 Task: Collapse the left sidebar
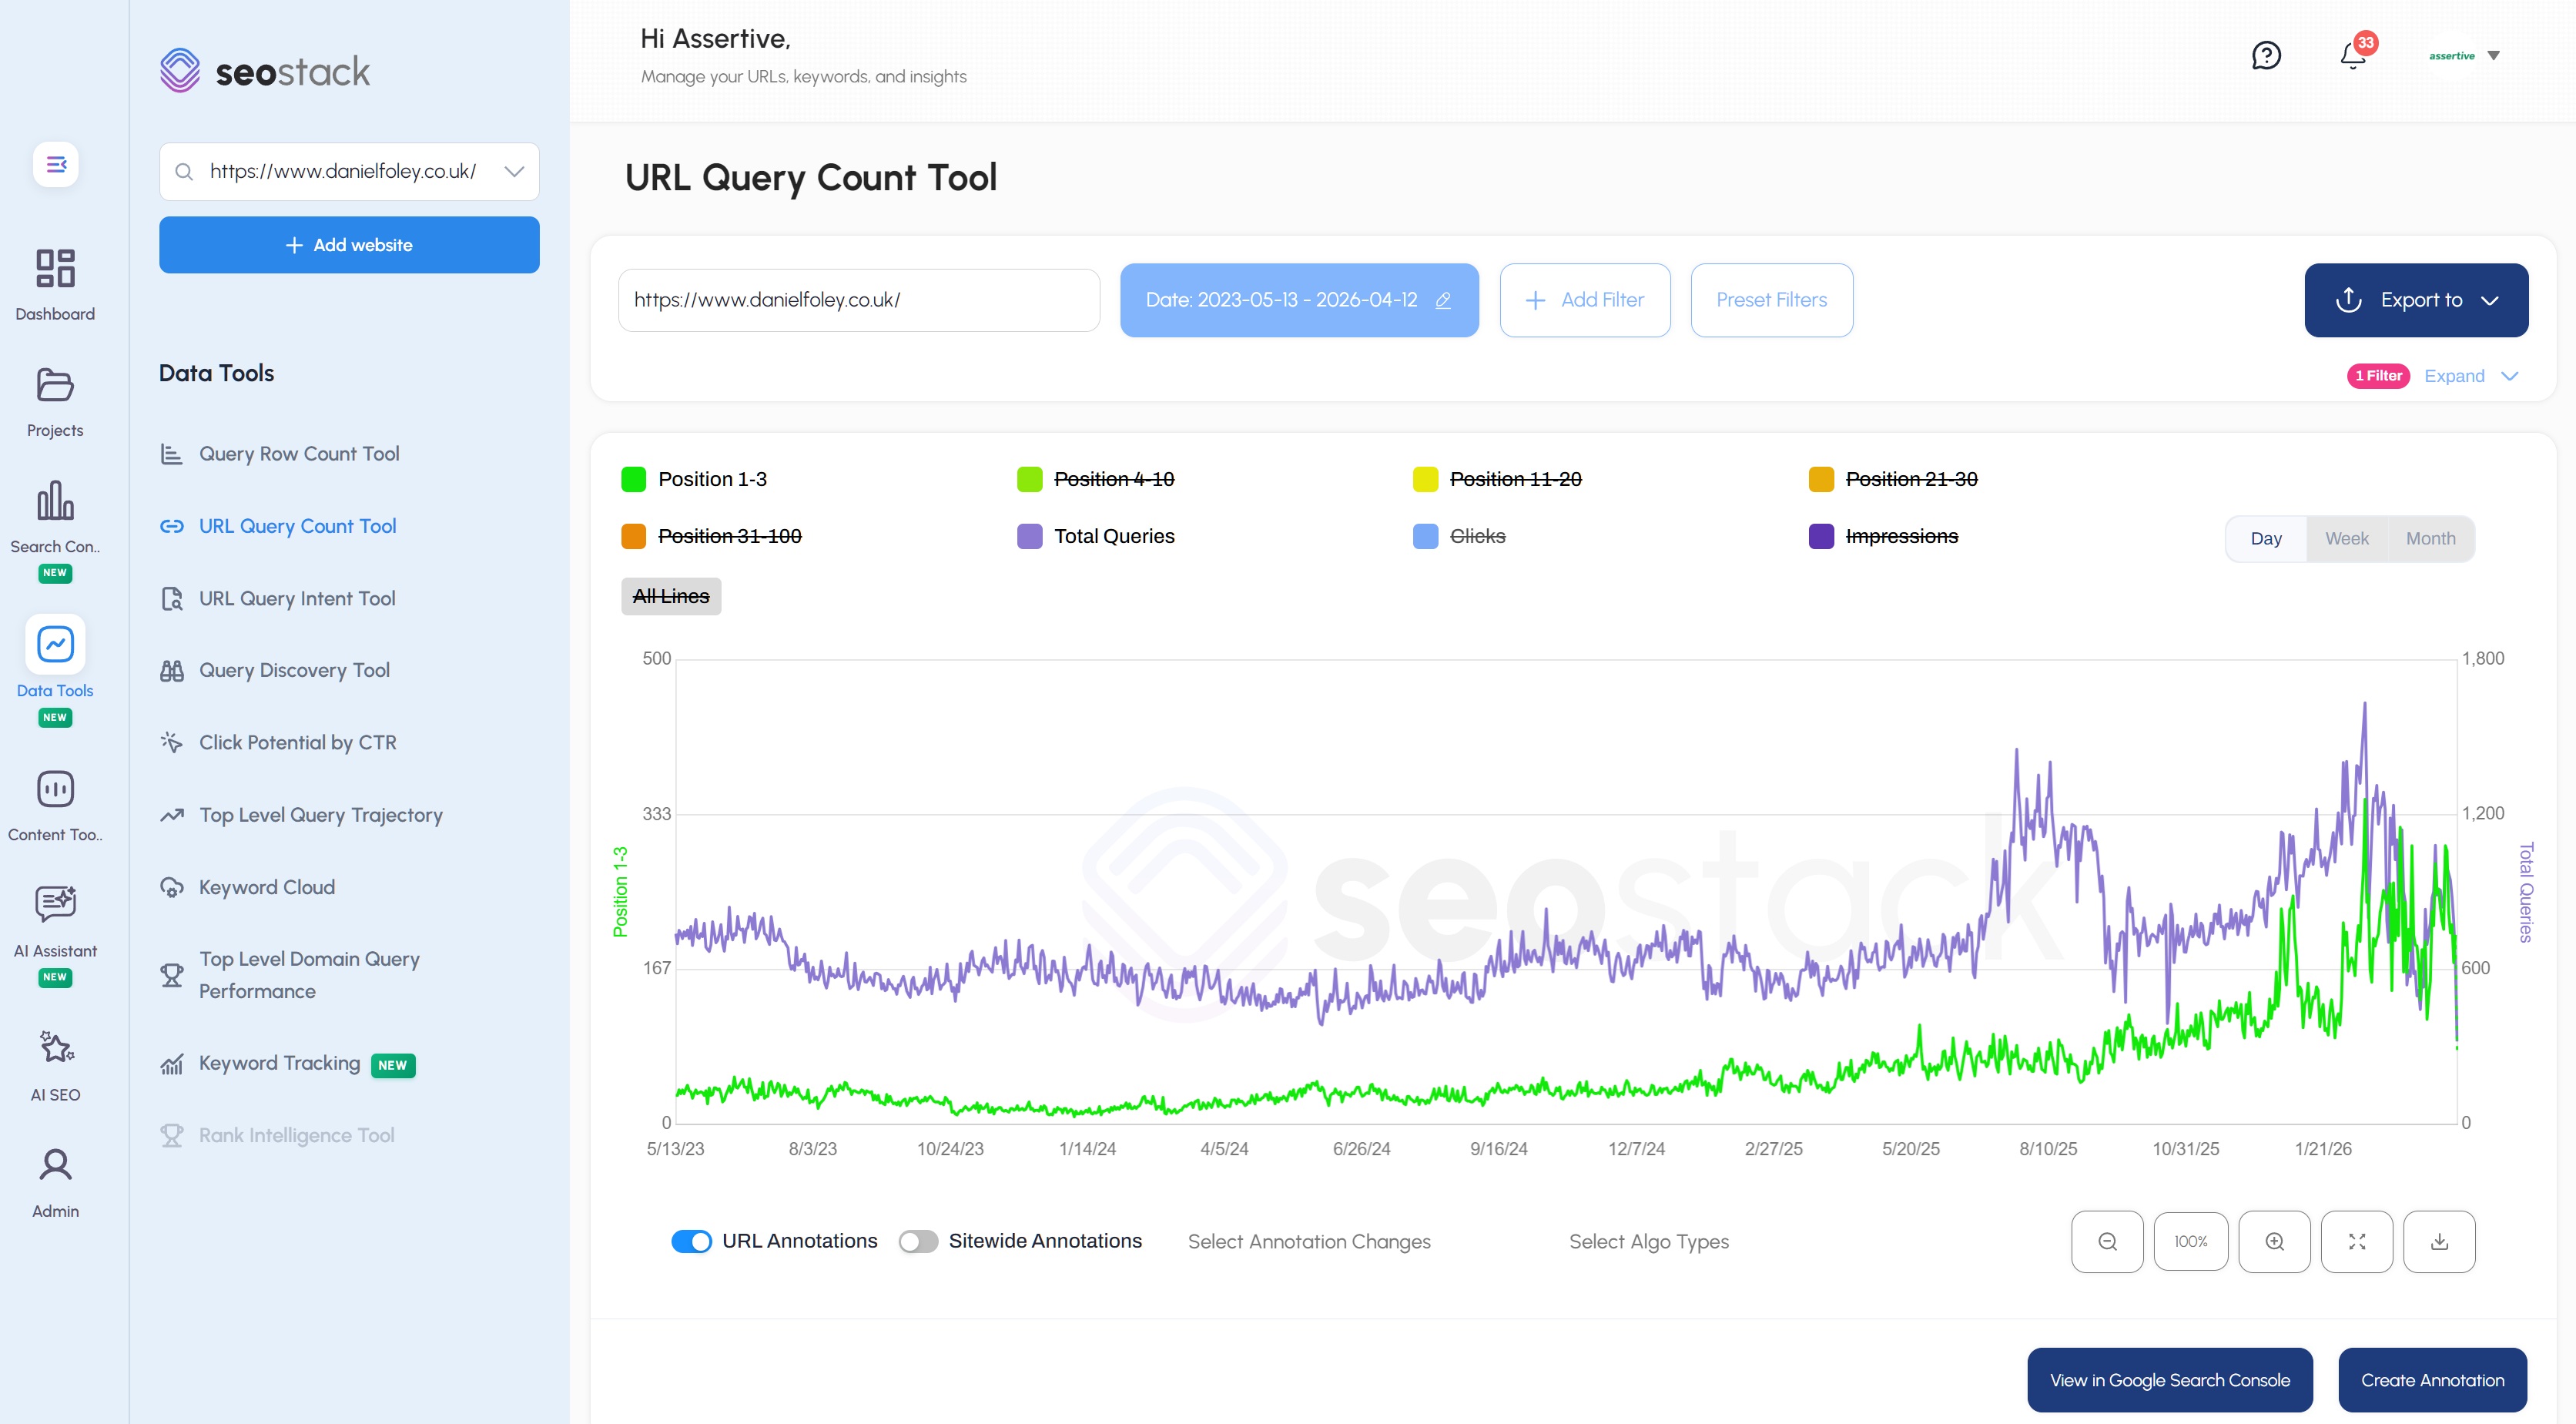click(55, 164)
